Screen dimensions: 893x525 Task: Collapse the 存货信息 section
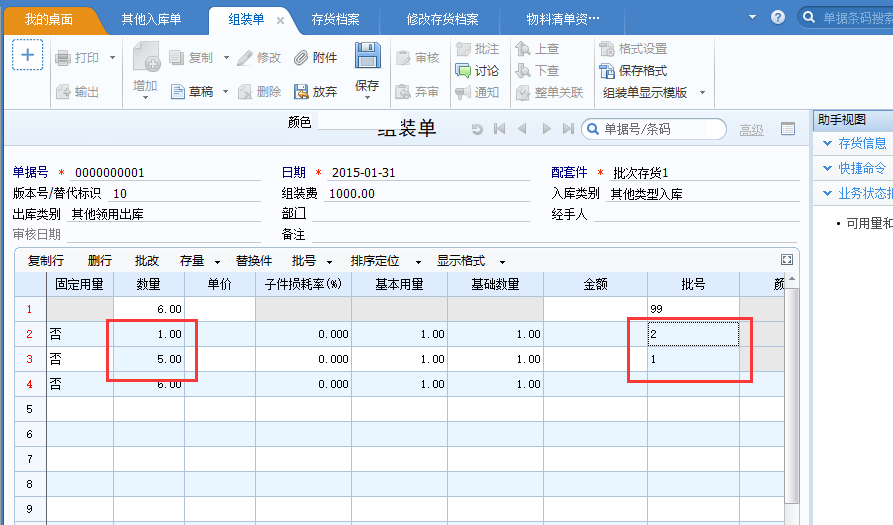(x=828, y=143)
